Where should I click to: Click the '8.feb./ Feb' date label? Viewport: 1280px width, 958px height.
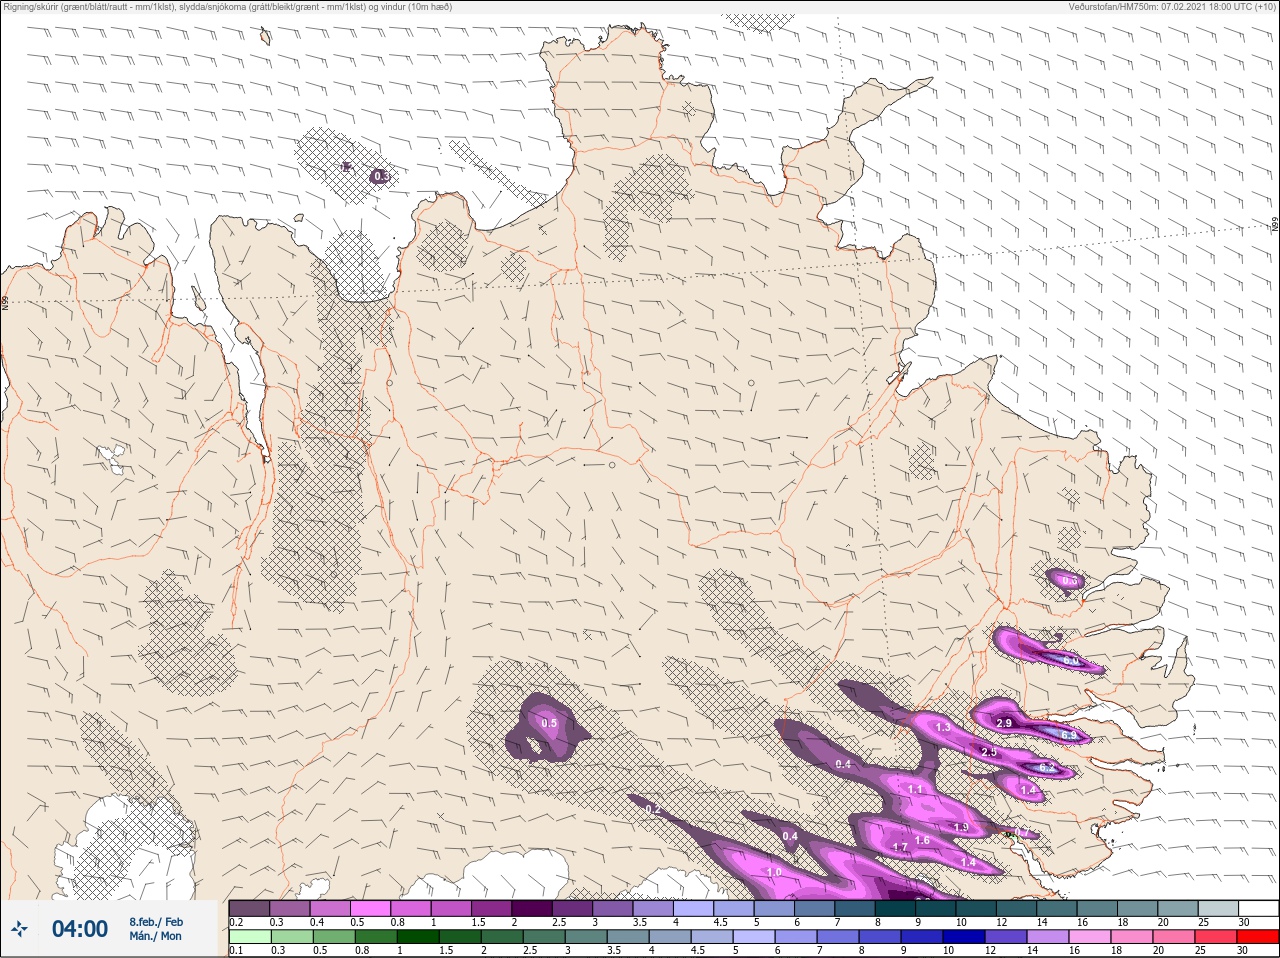click(155, 922)
